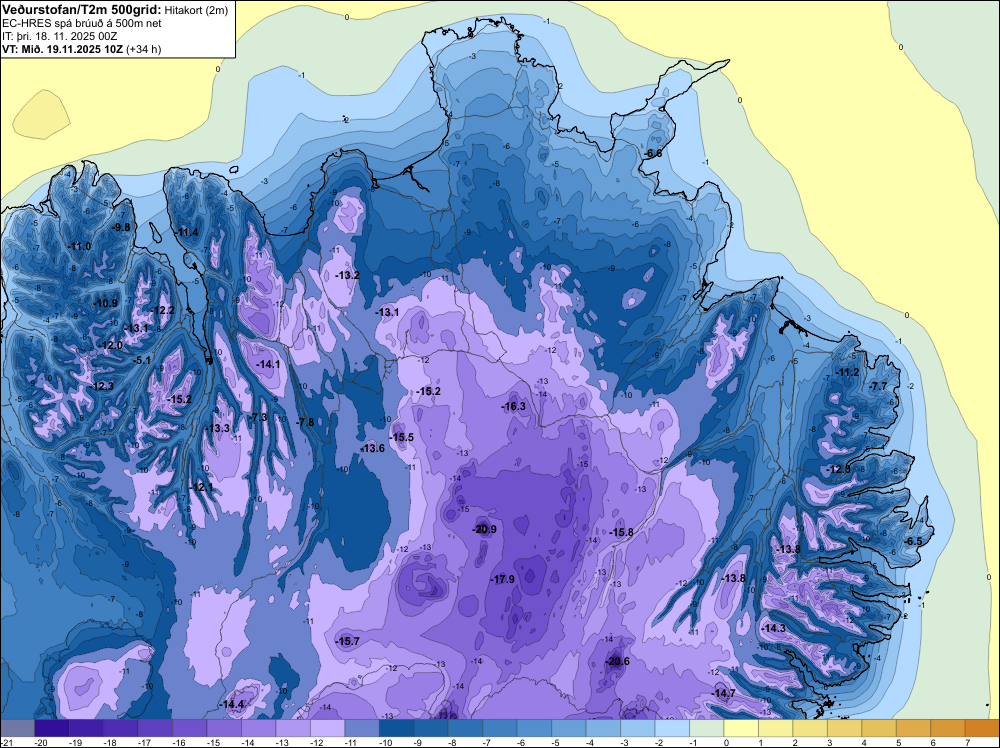Click the -11.2 temperature label

click(847, 373)
